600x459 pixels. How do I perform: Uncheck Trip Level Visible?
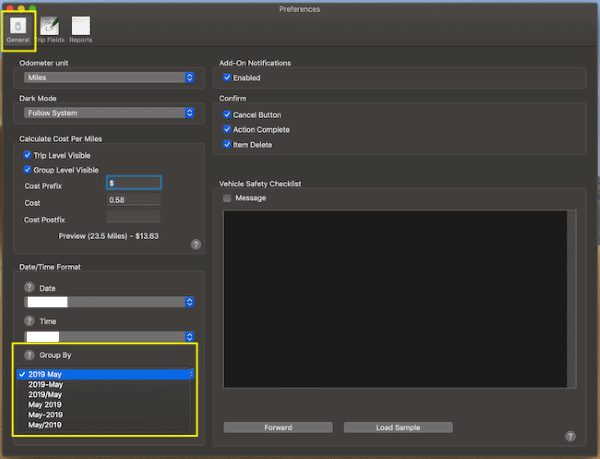pyautogui.click(x=28, y=155)
